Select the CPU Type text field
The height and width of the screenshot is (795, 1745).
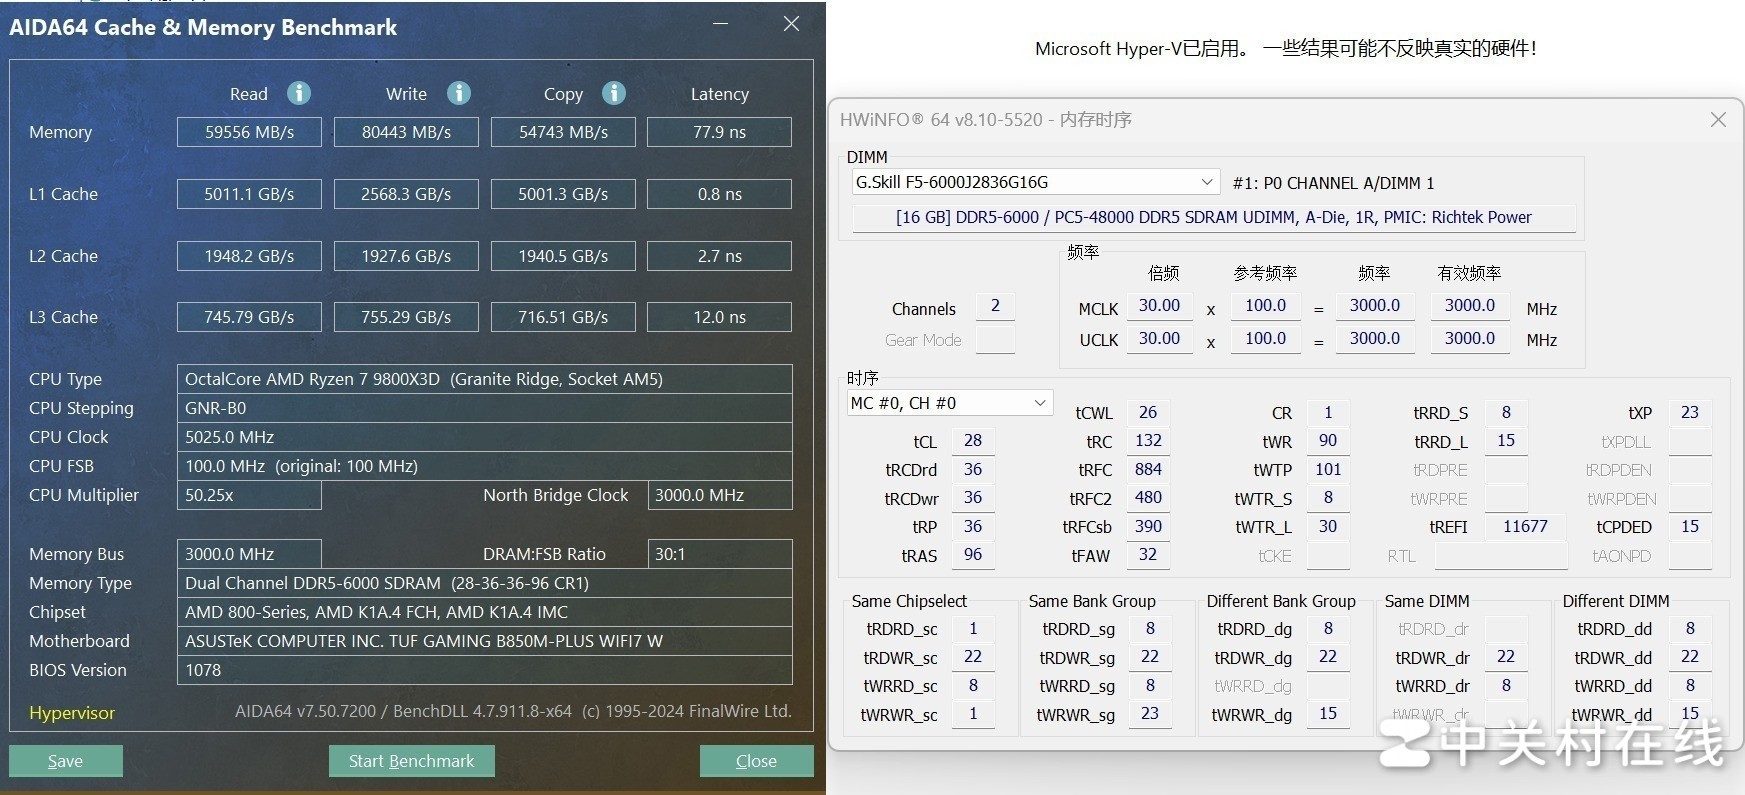(x=484, y=379)
